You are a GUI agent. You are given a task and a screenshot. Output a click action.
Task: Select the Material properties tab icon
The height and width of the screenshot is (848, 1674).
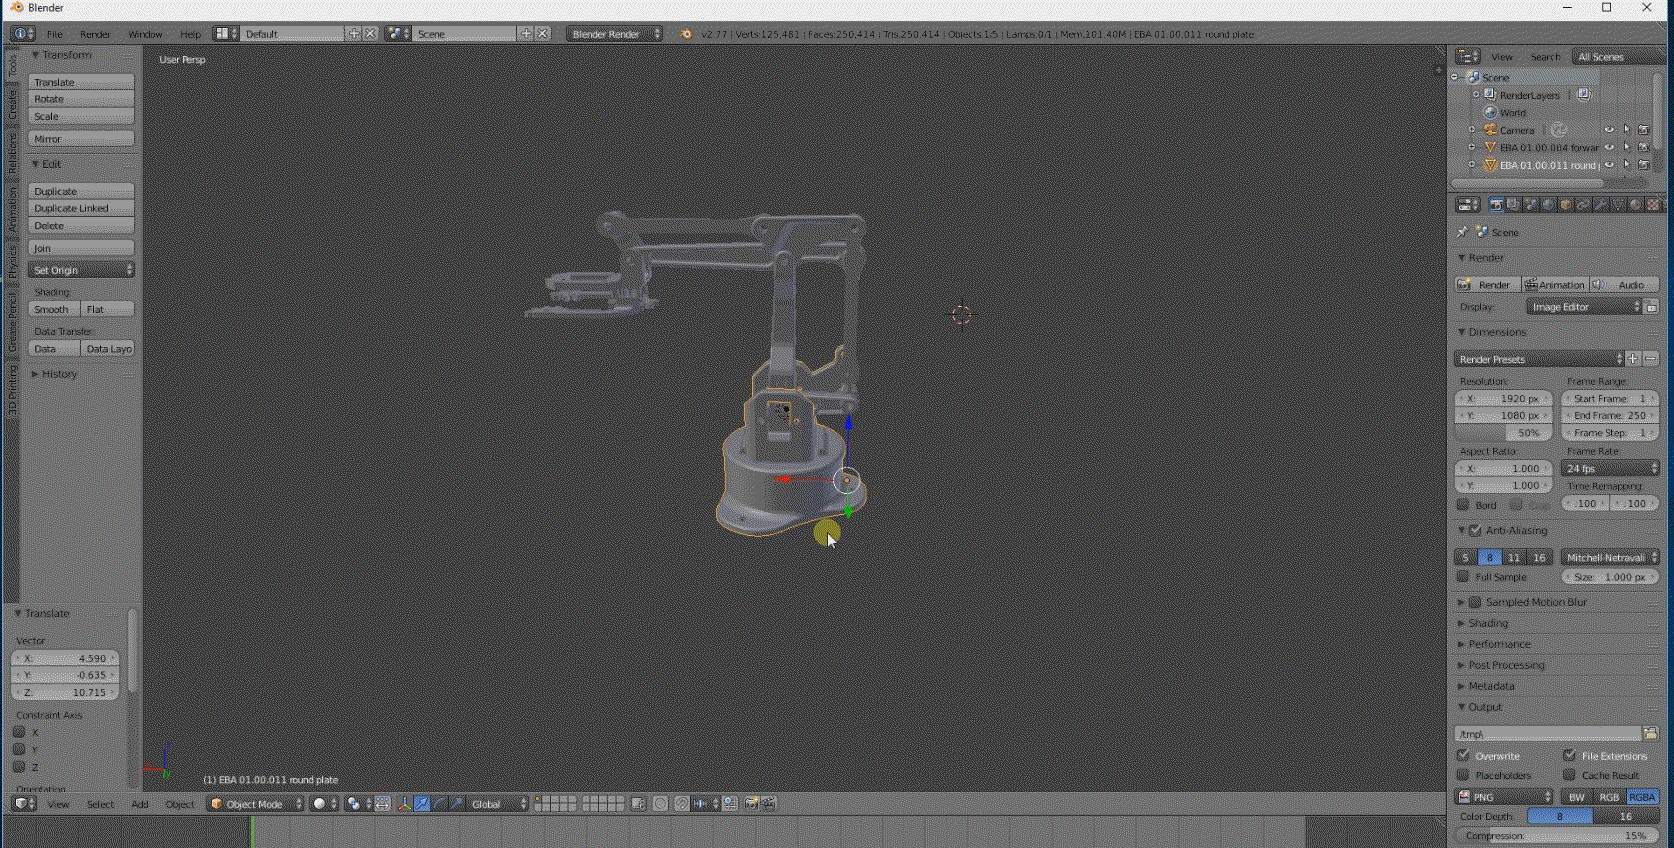[x=1635, y=205]
